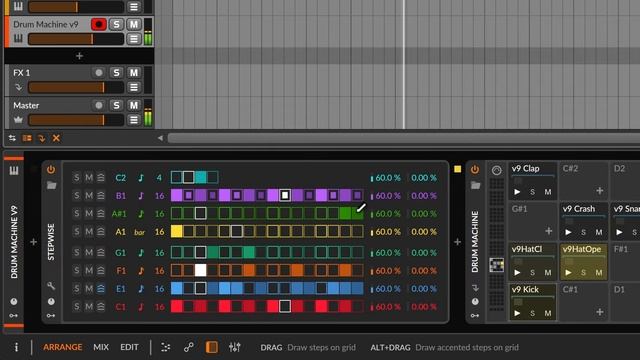Click the FX 1 return arrow icon
Screen dimensions: 640x360
point(18,87)
